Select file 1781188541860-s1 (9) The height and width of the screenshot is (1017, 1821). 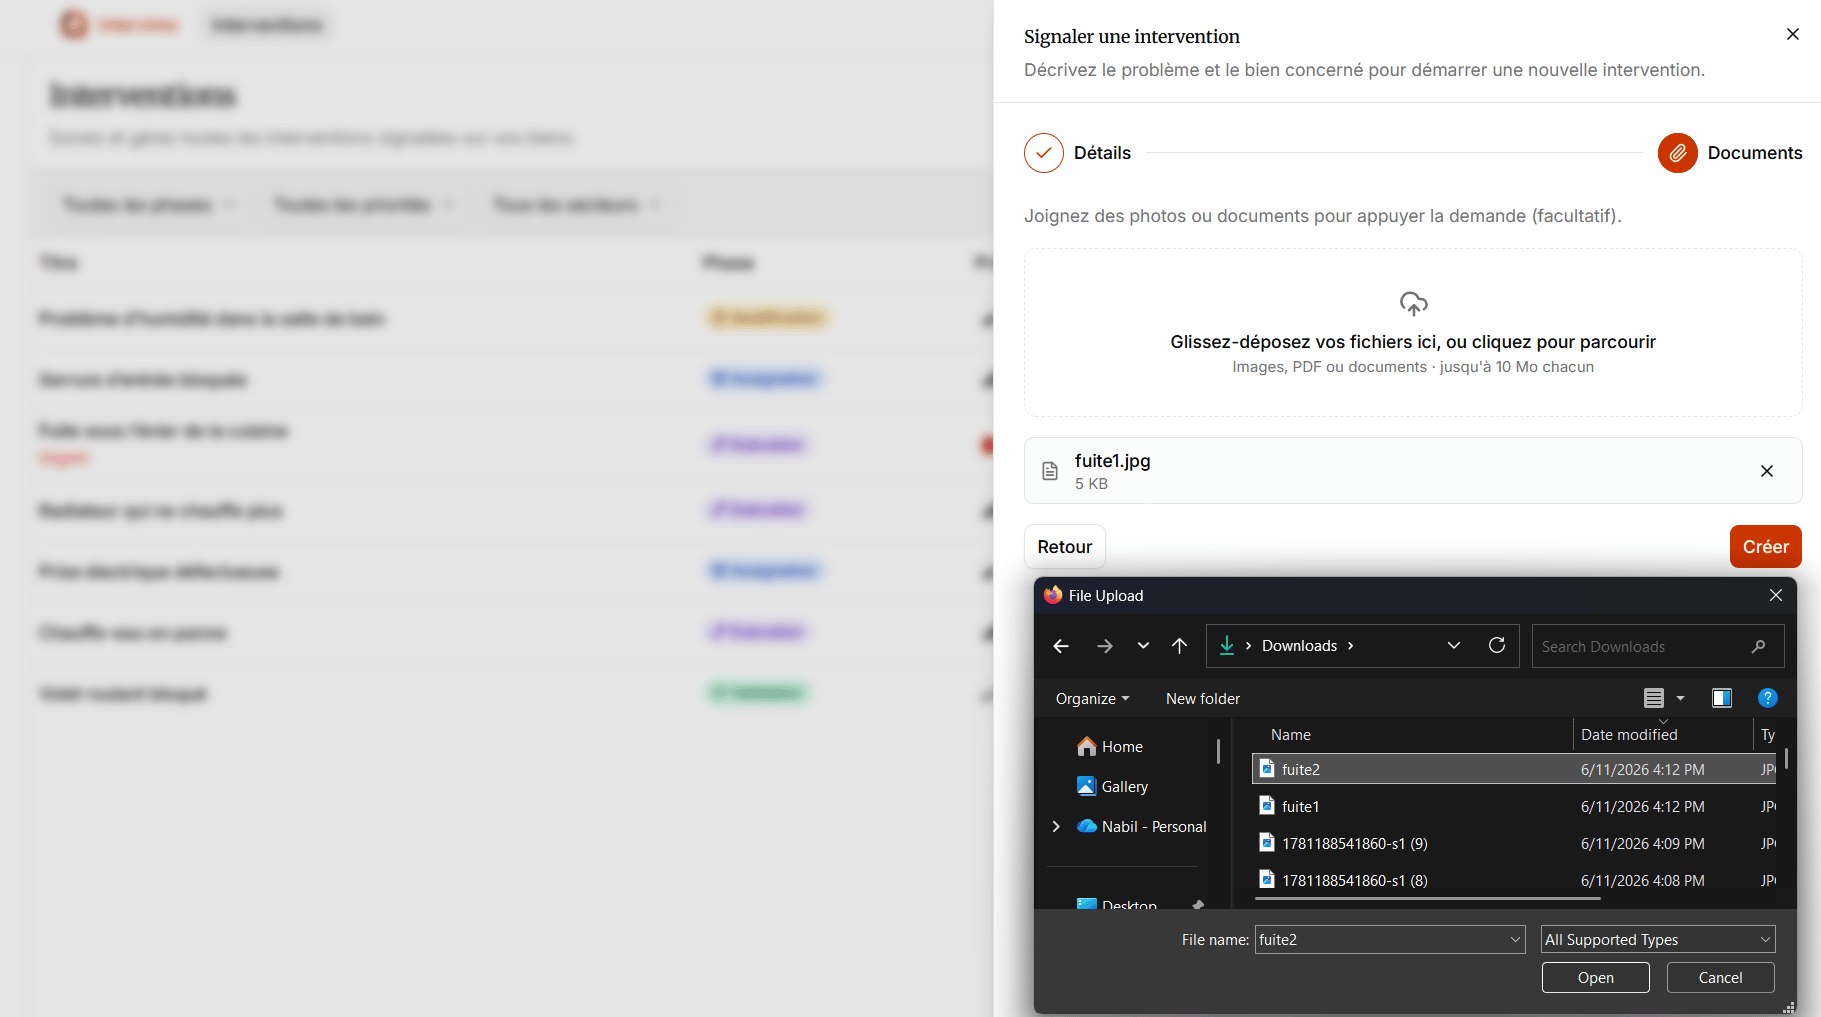click(x=1513, y=843)
